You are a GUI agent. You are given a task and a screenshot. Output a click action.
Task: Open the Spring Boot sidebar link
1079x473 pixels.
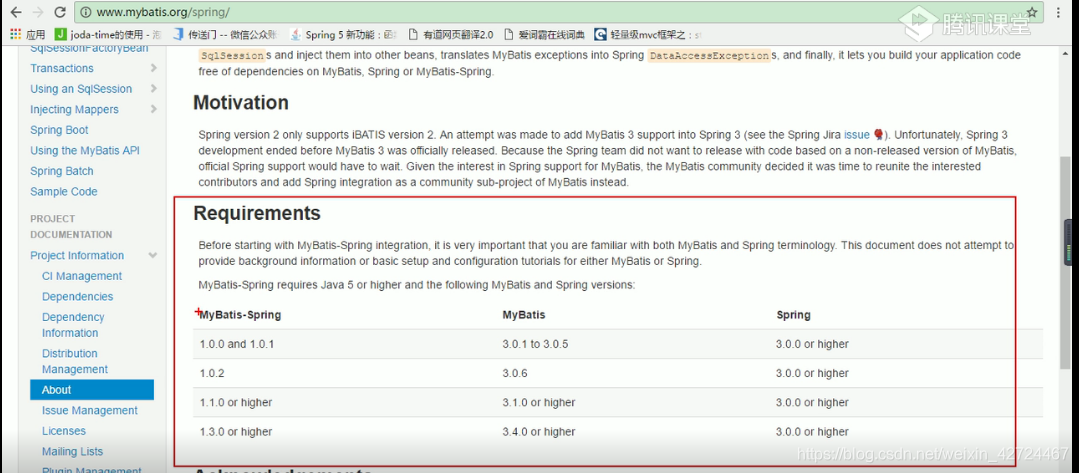59,130
